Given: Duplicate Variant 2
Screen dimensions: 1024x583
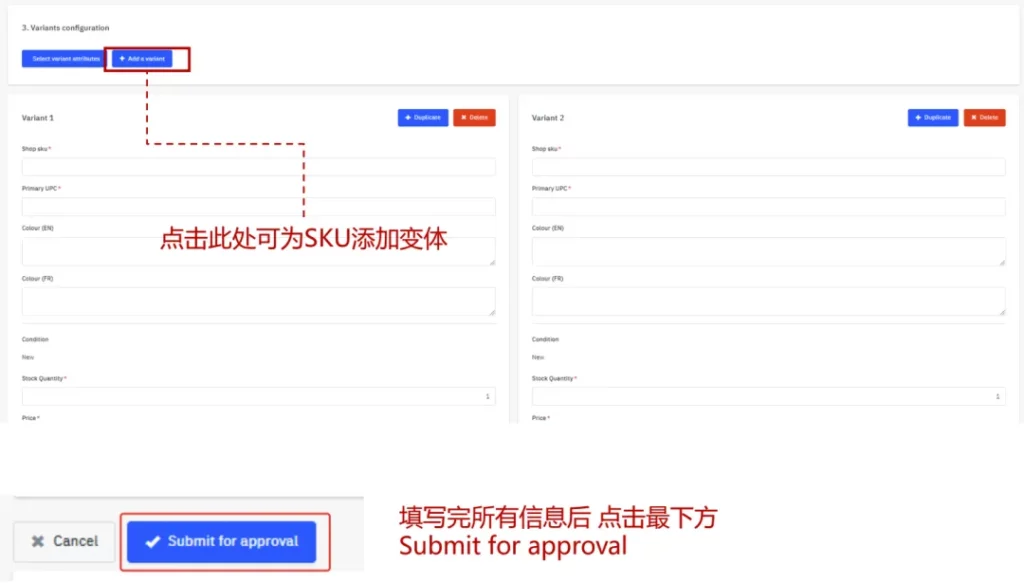Looking at the screenshot, I should coord(933,118).
